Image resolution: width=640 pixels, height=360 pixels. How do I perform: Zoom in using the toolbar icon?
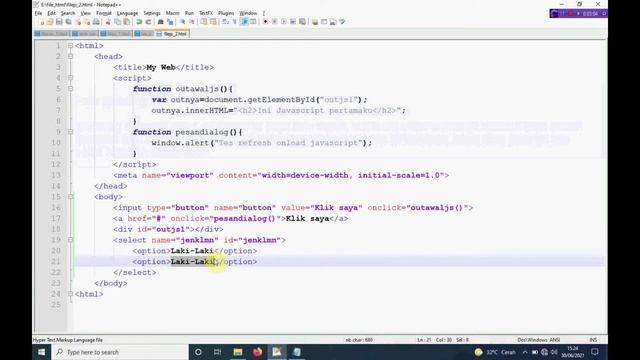[x=182, y=22]
